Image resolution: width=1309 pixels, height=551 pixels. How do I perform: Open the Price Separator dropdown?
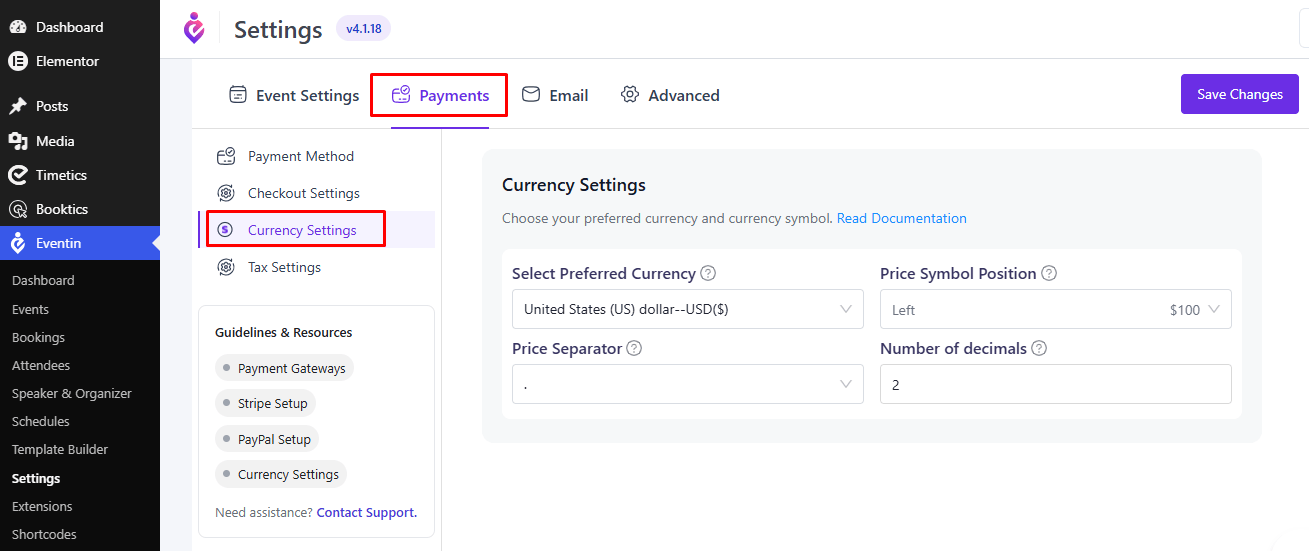(x=688, y=384)
